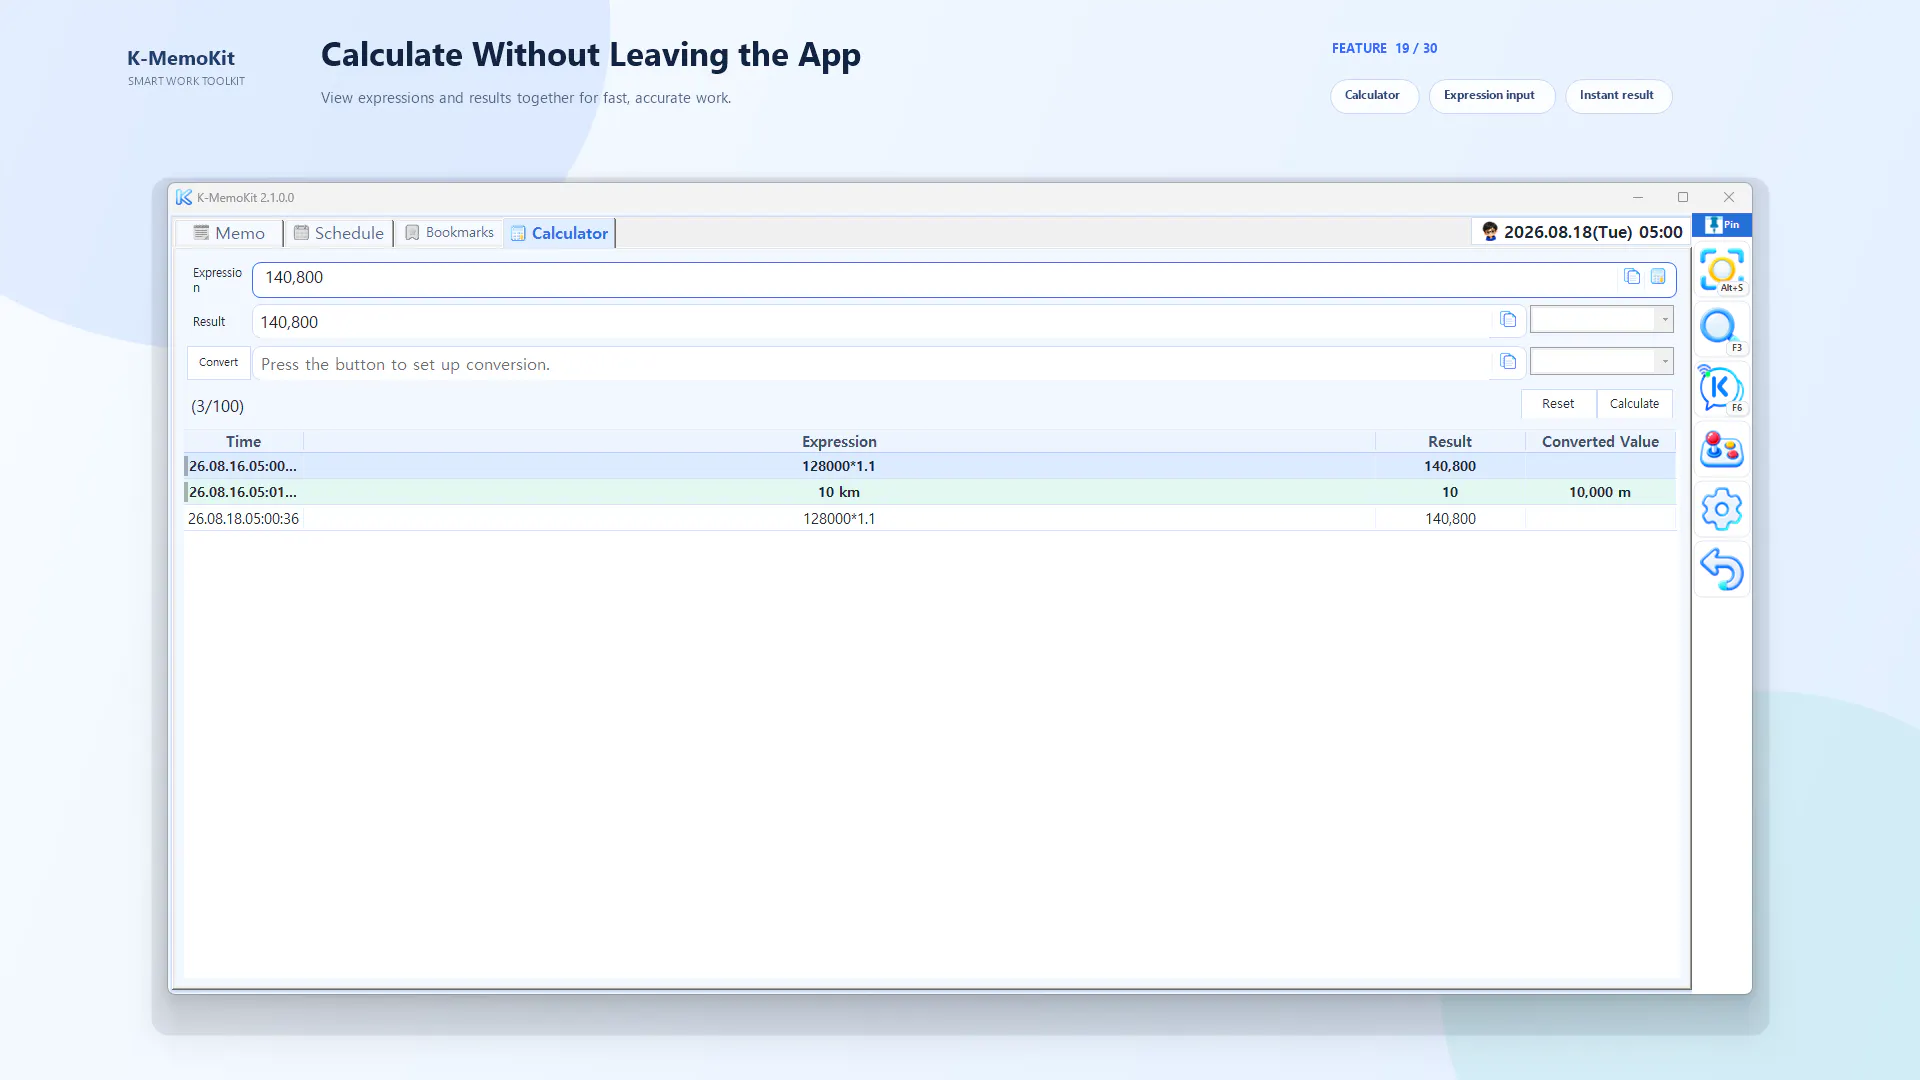
Task: Maximize the K-MemoKit window
Action: tap(1683, 197)
